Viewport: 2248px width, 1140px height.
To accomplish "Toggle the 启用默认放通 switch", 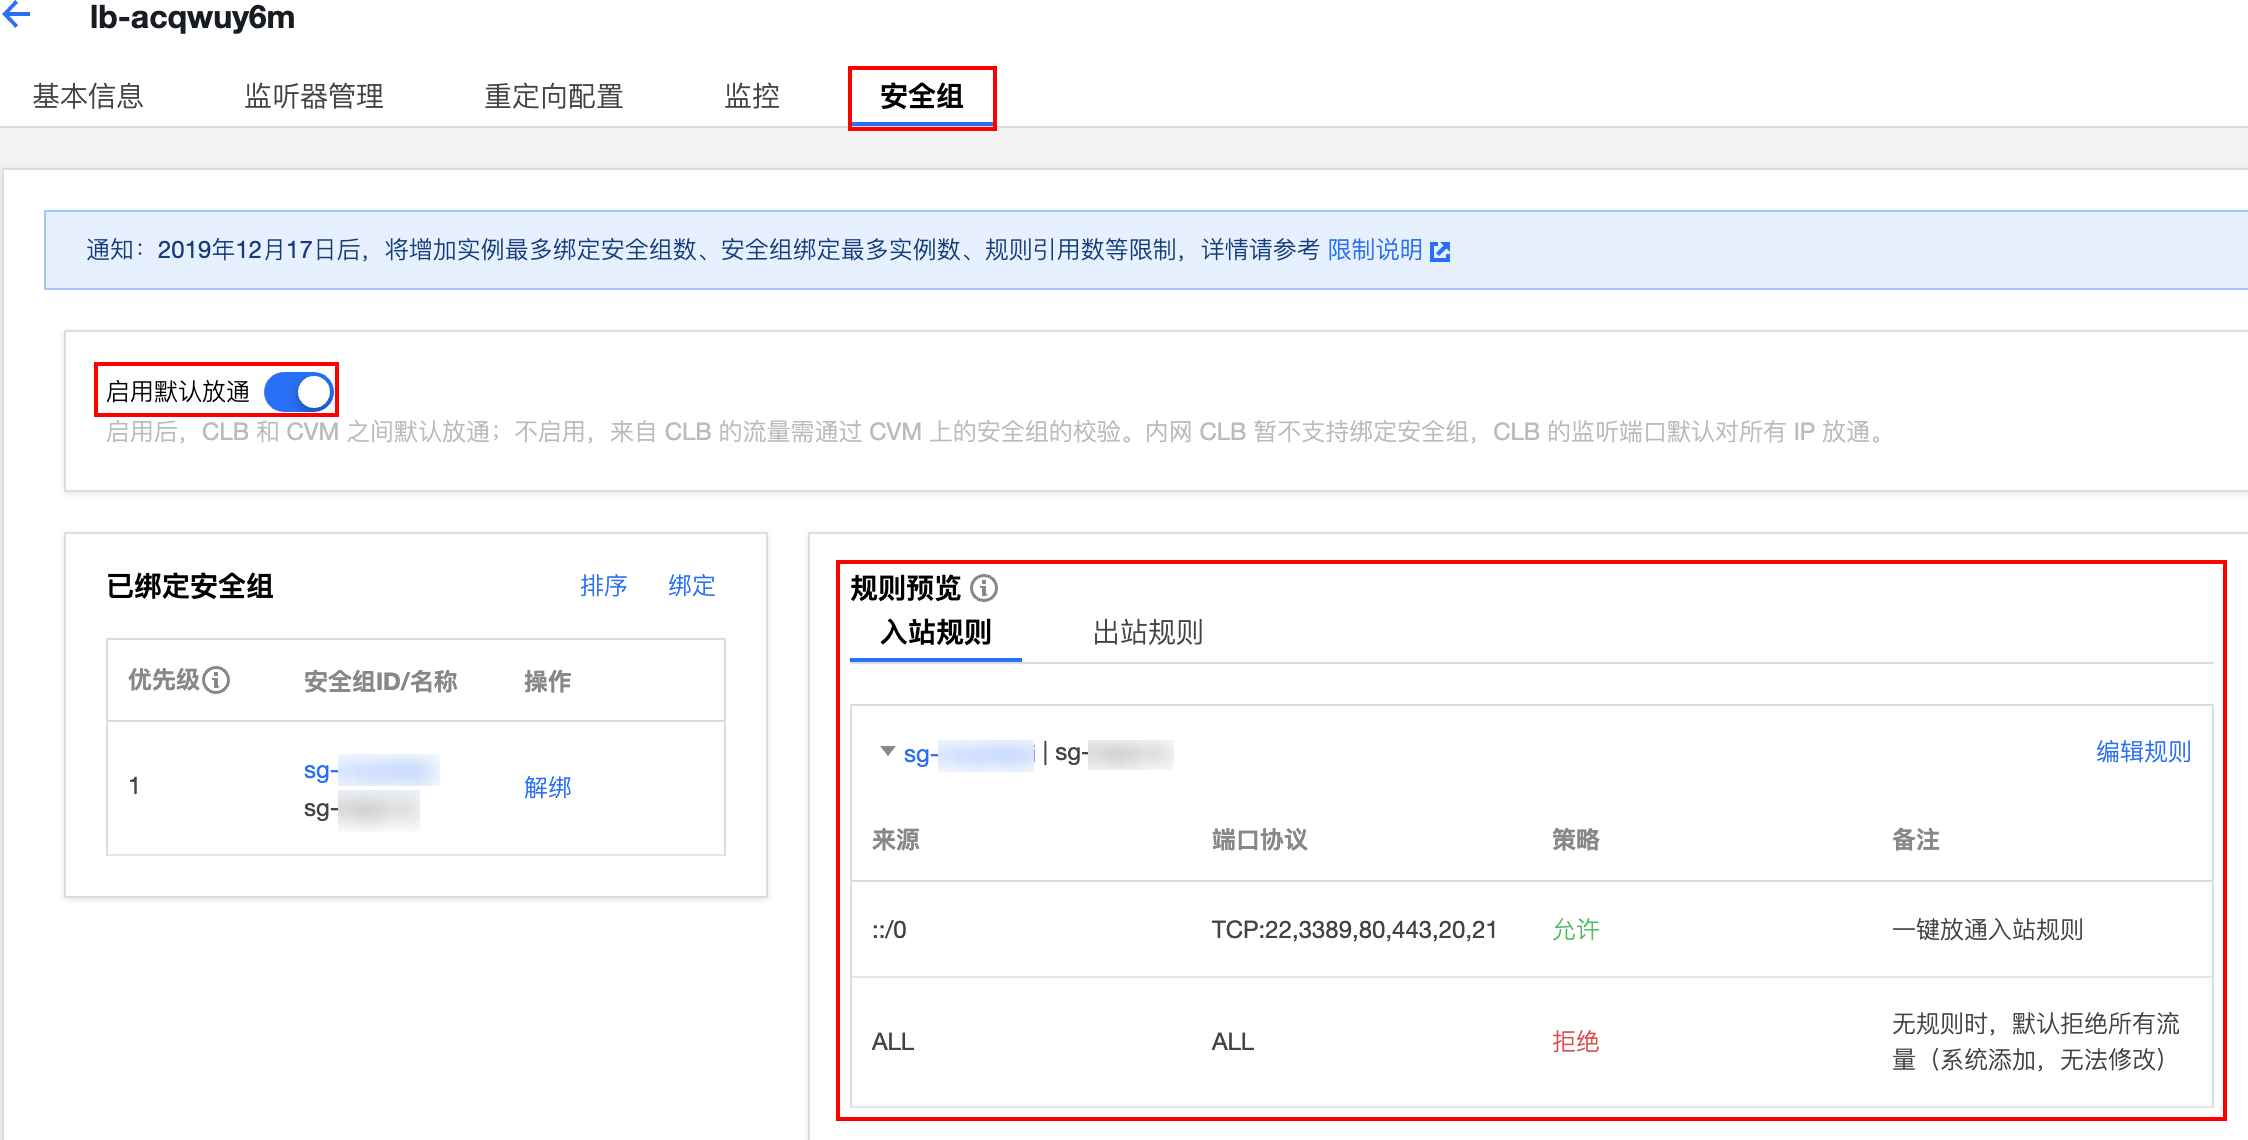I will point(299,391).
